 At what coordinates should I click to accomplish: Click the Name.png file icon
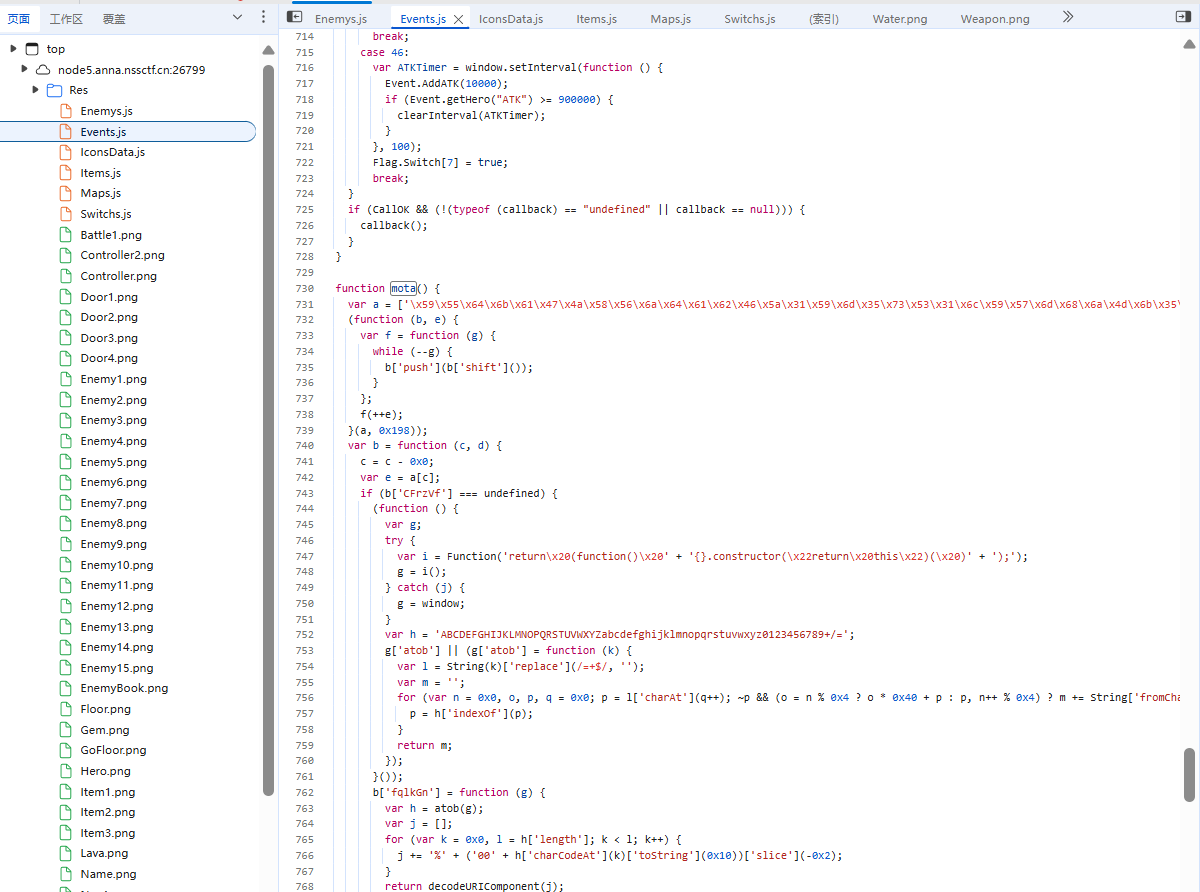coord(66,874)
